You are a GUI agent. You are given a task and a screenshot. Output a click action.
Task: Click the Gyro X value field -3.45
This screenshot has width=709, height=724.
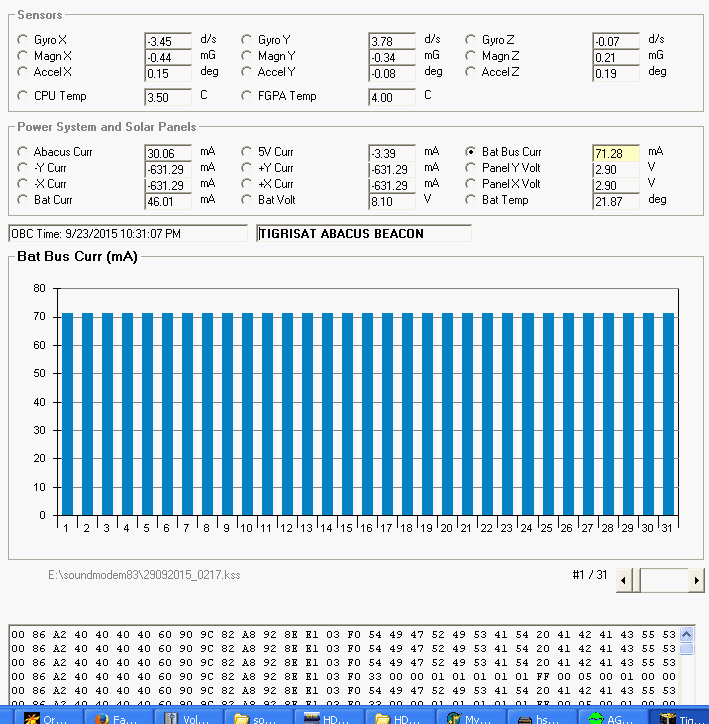(x=168, y=41)
